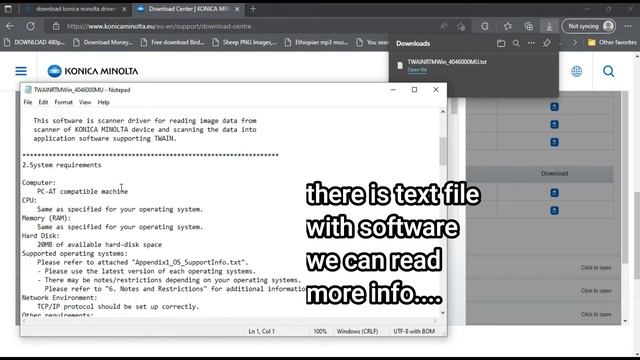Click the TWAINRTMWin downloaded file name
The image size is (640, 360).
click(x=447, y=62)
